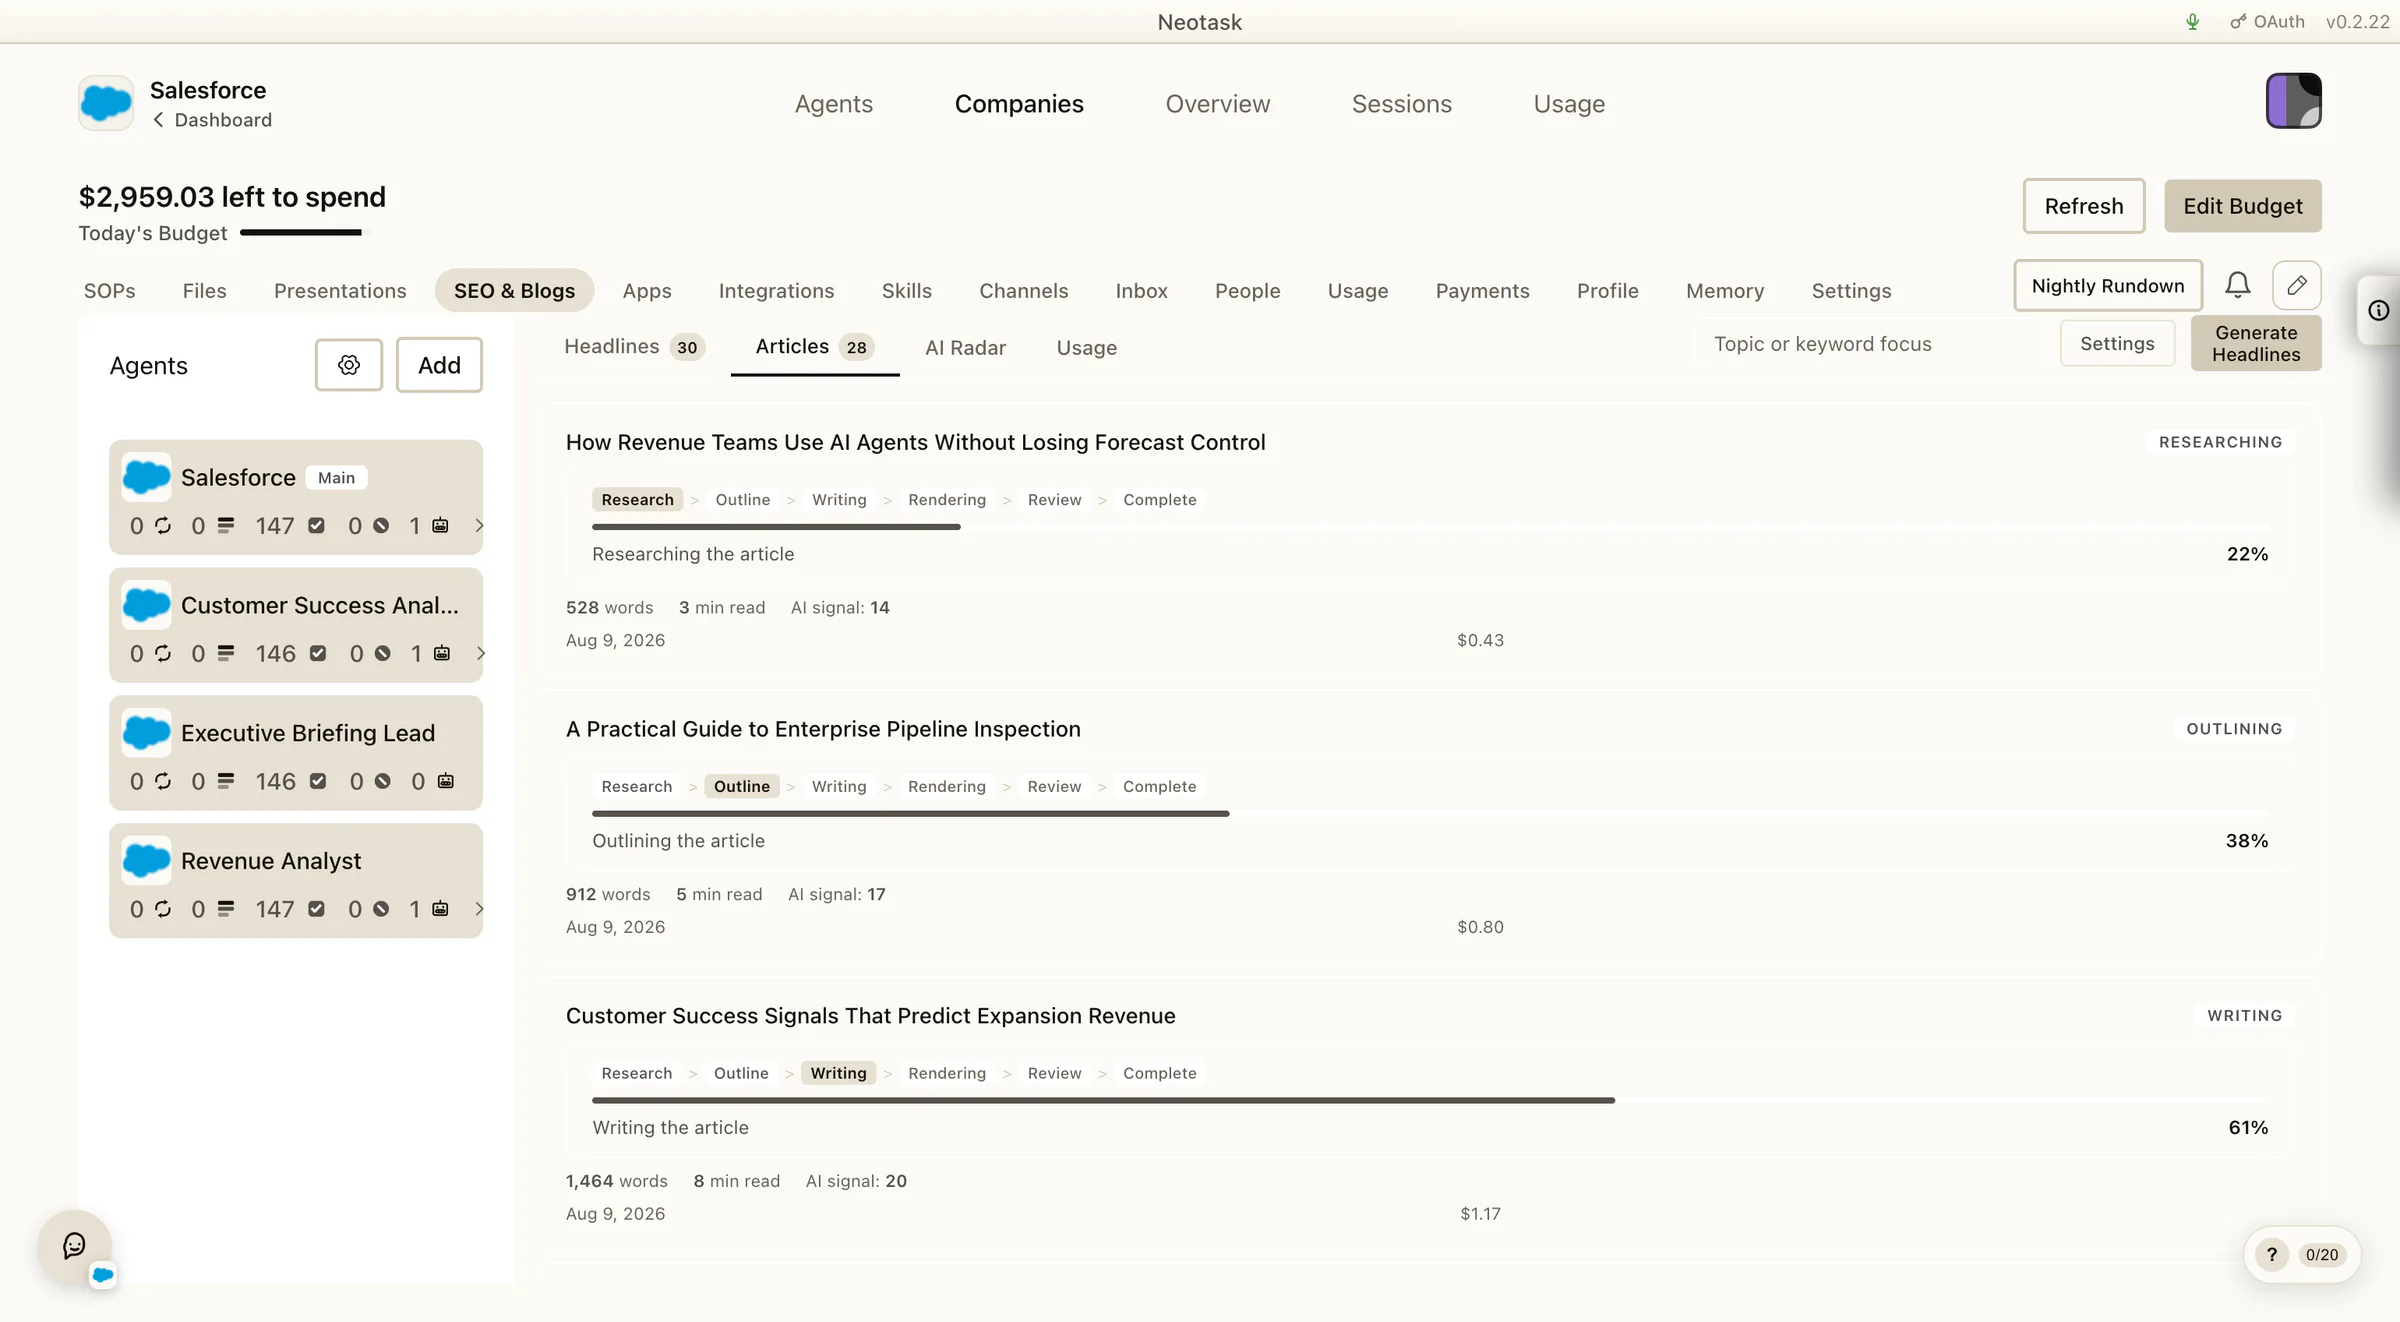Expand the Salesforce Main agent card chevron
2400x1322 pixels.
pyautogui.click(x=479, y=525)
